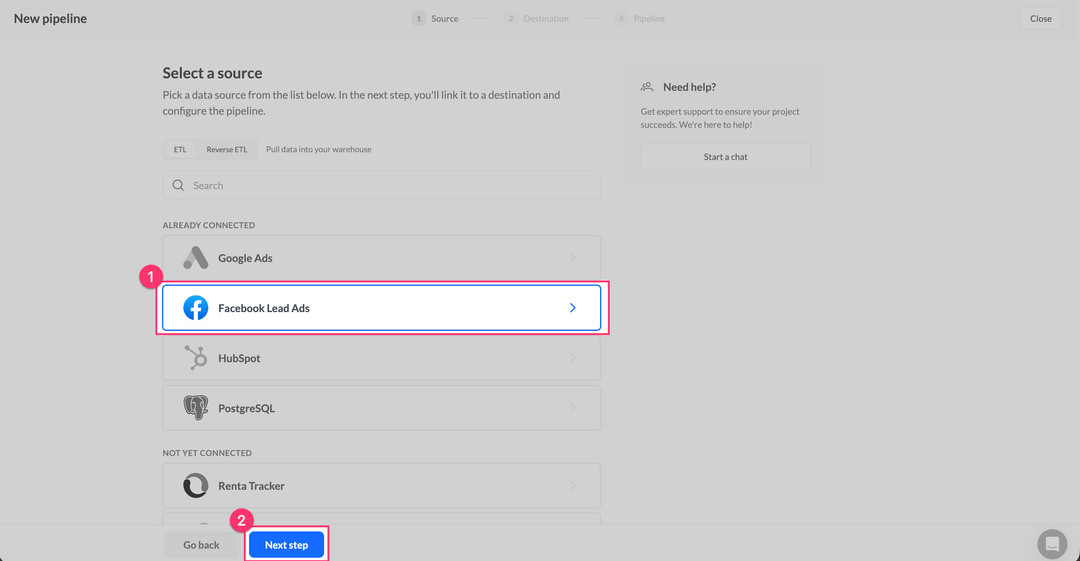Switch to the ETL tab

[x=180, y=150]
